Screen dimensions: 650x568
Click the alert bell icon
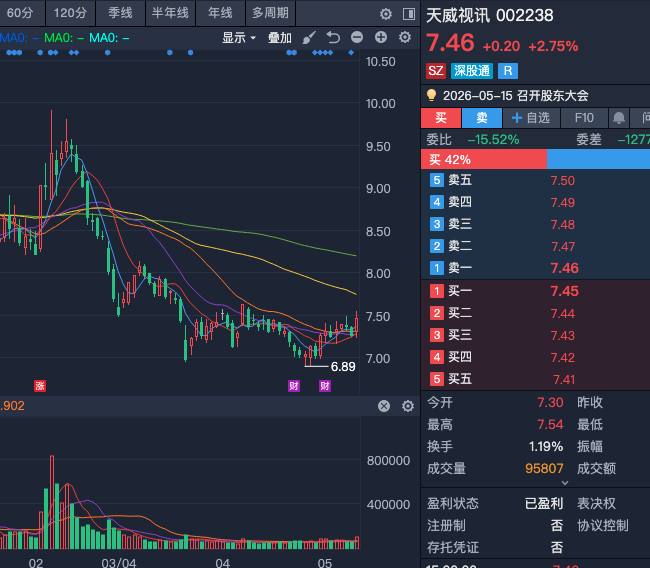(x=619, y=118)
